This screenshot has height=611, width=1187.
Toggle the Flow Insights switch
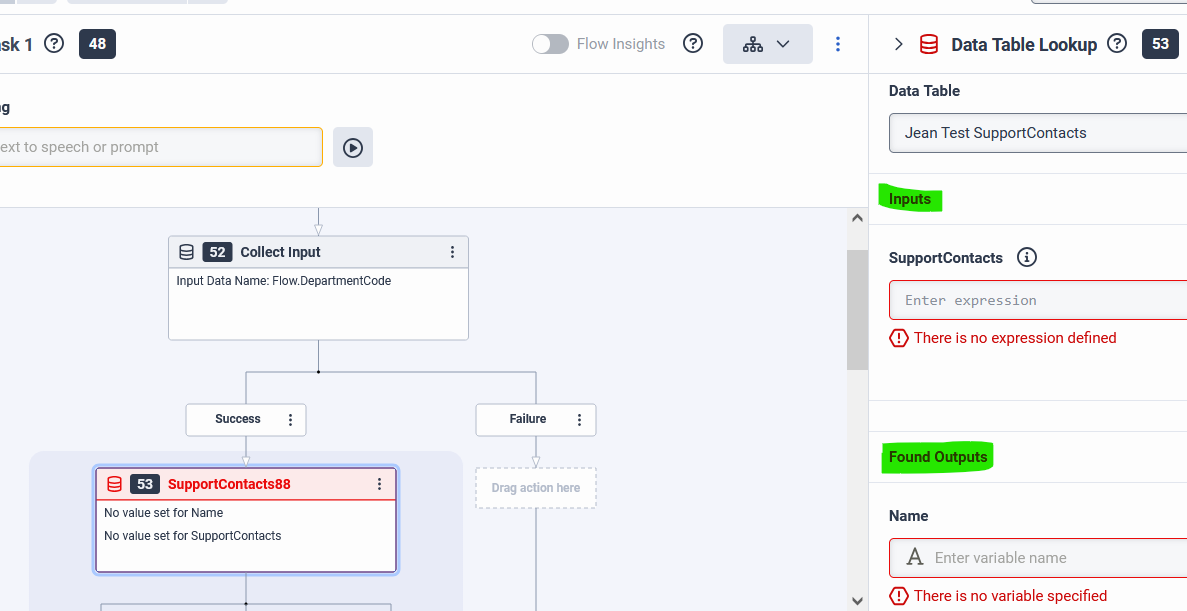pyautogui.click(x=550, y=44)
